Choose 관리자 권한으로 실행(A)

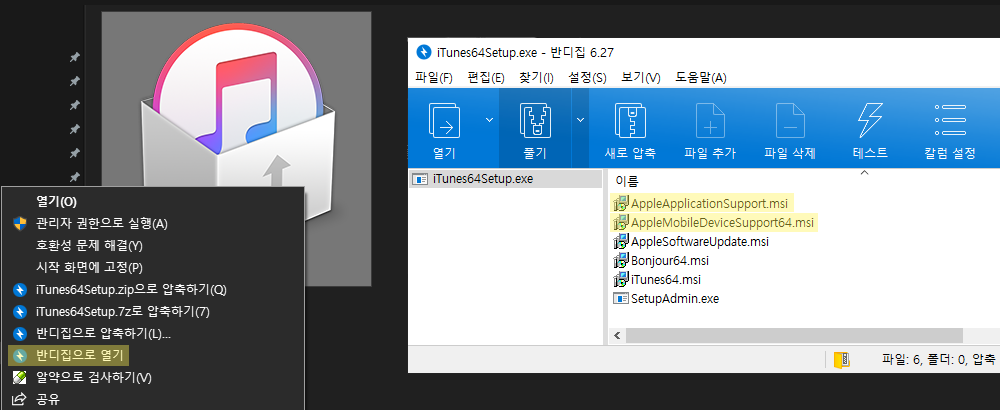[x=153, y=223]
